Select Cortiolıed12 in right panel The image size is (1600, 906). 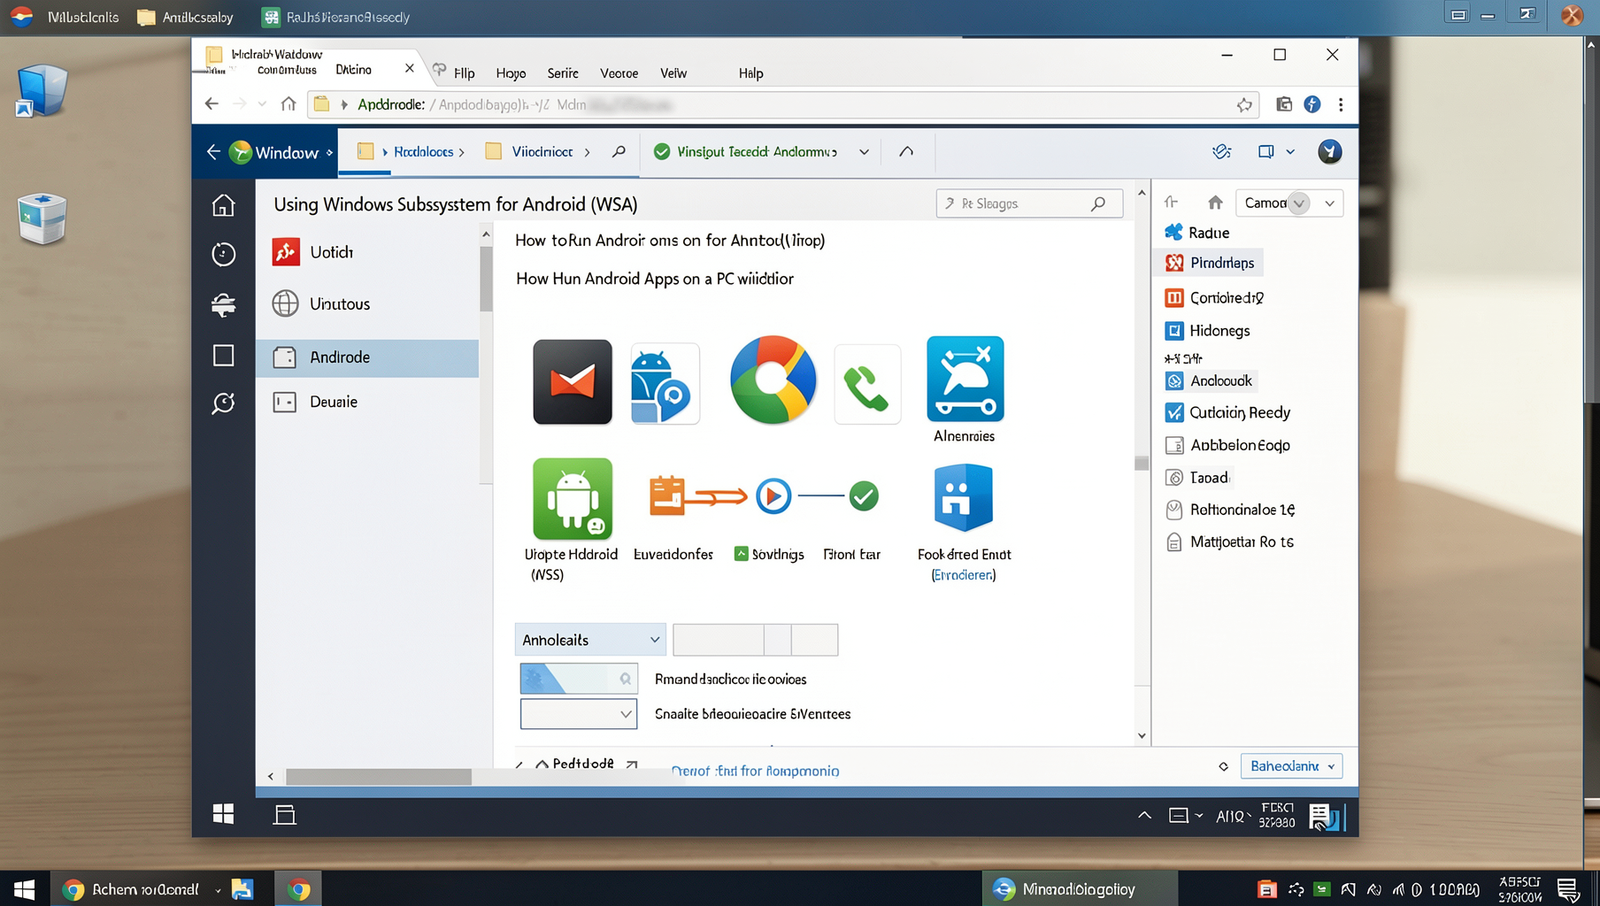(x=1215, y=298)
